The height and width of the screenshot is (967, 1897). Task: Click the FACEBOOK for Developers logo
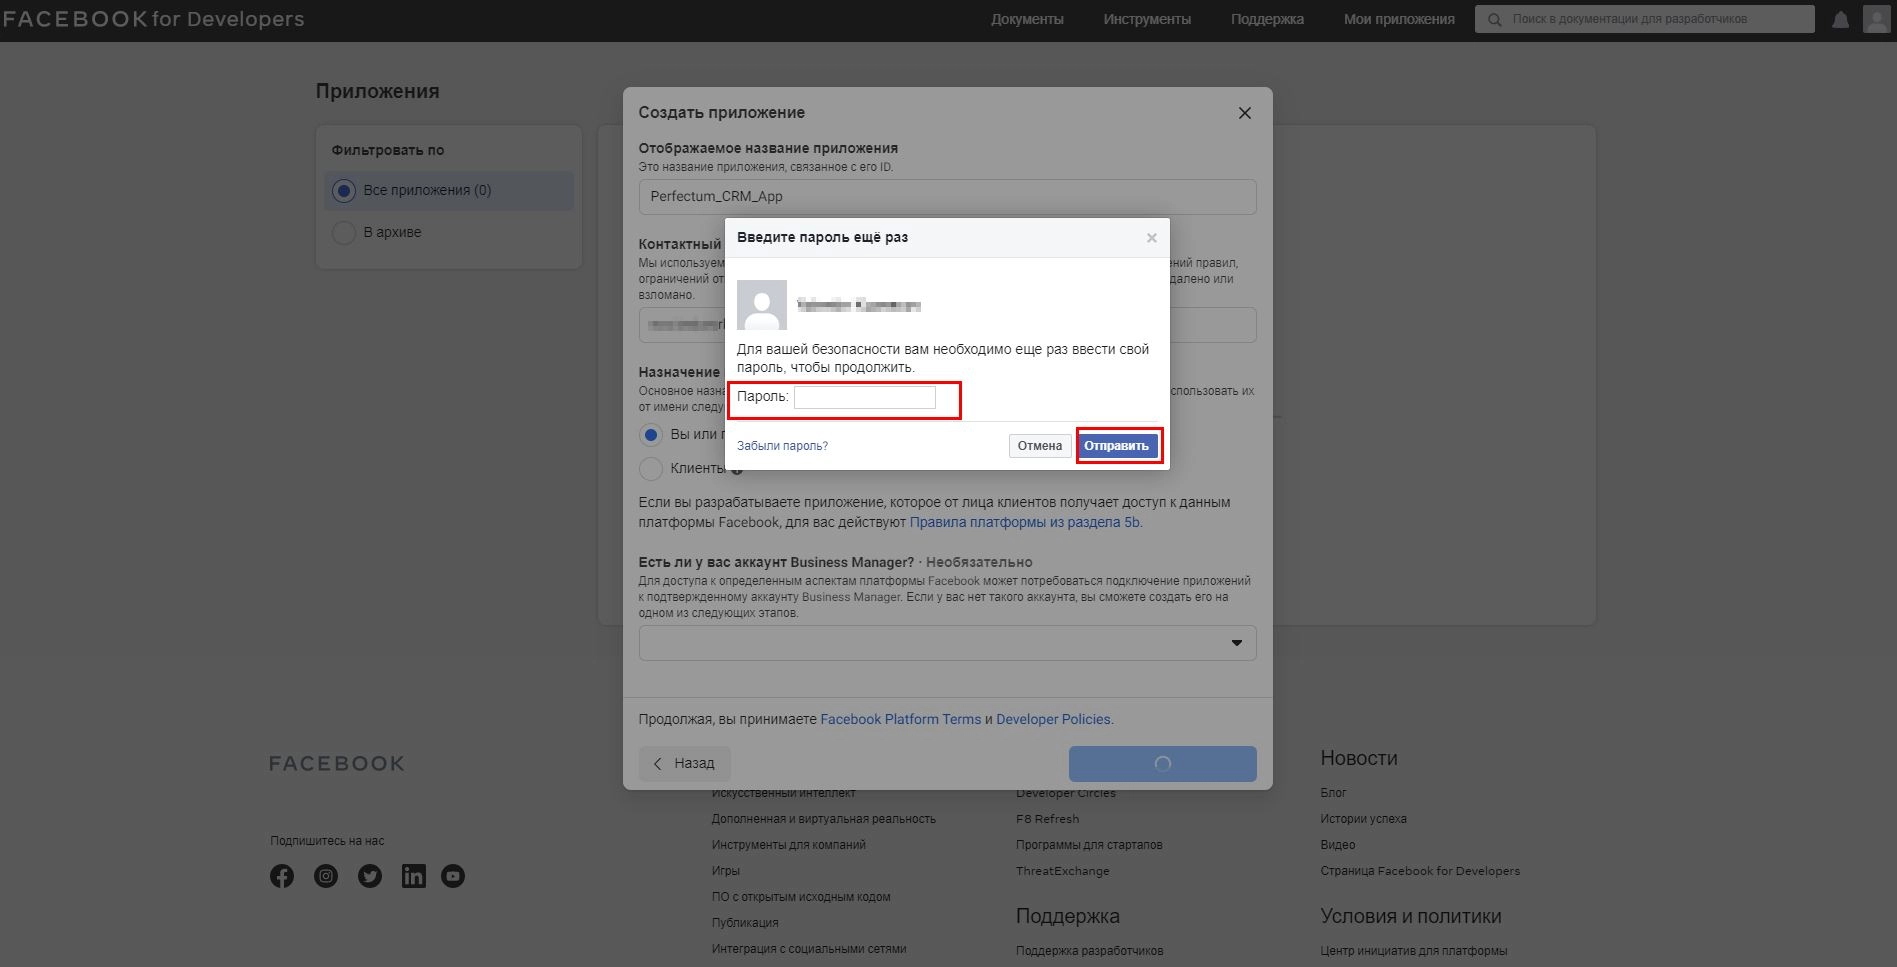153,19
